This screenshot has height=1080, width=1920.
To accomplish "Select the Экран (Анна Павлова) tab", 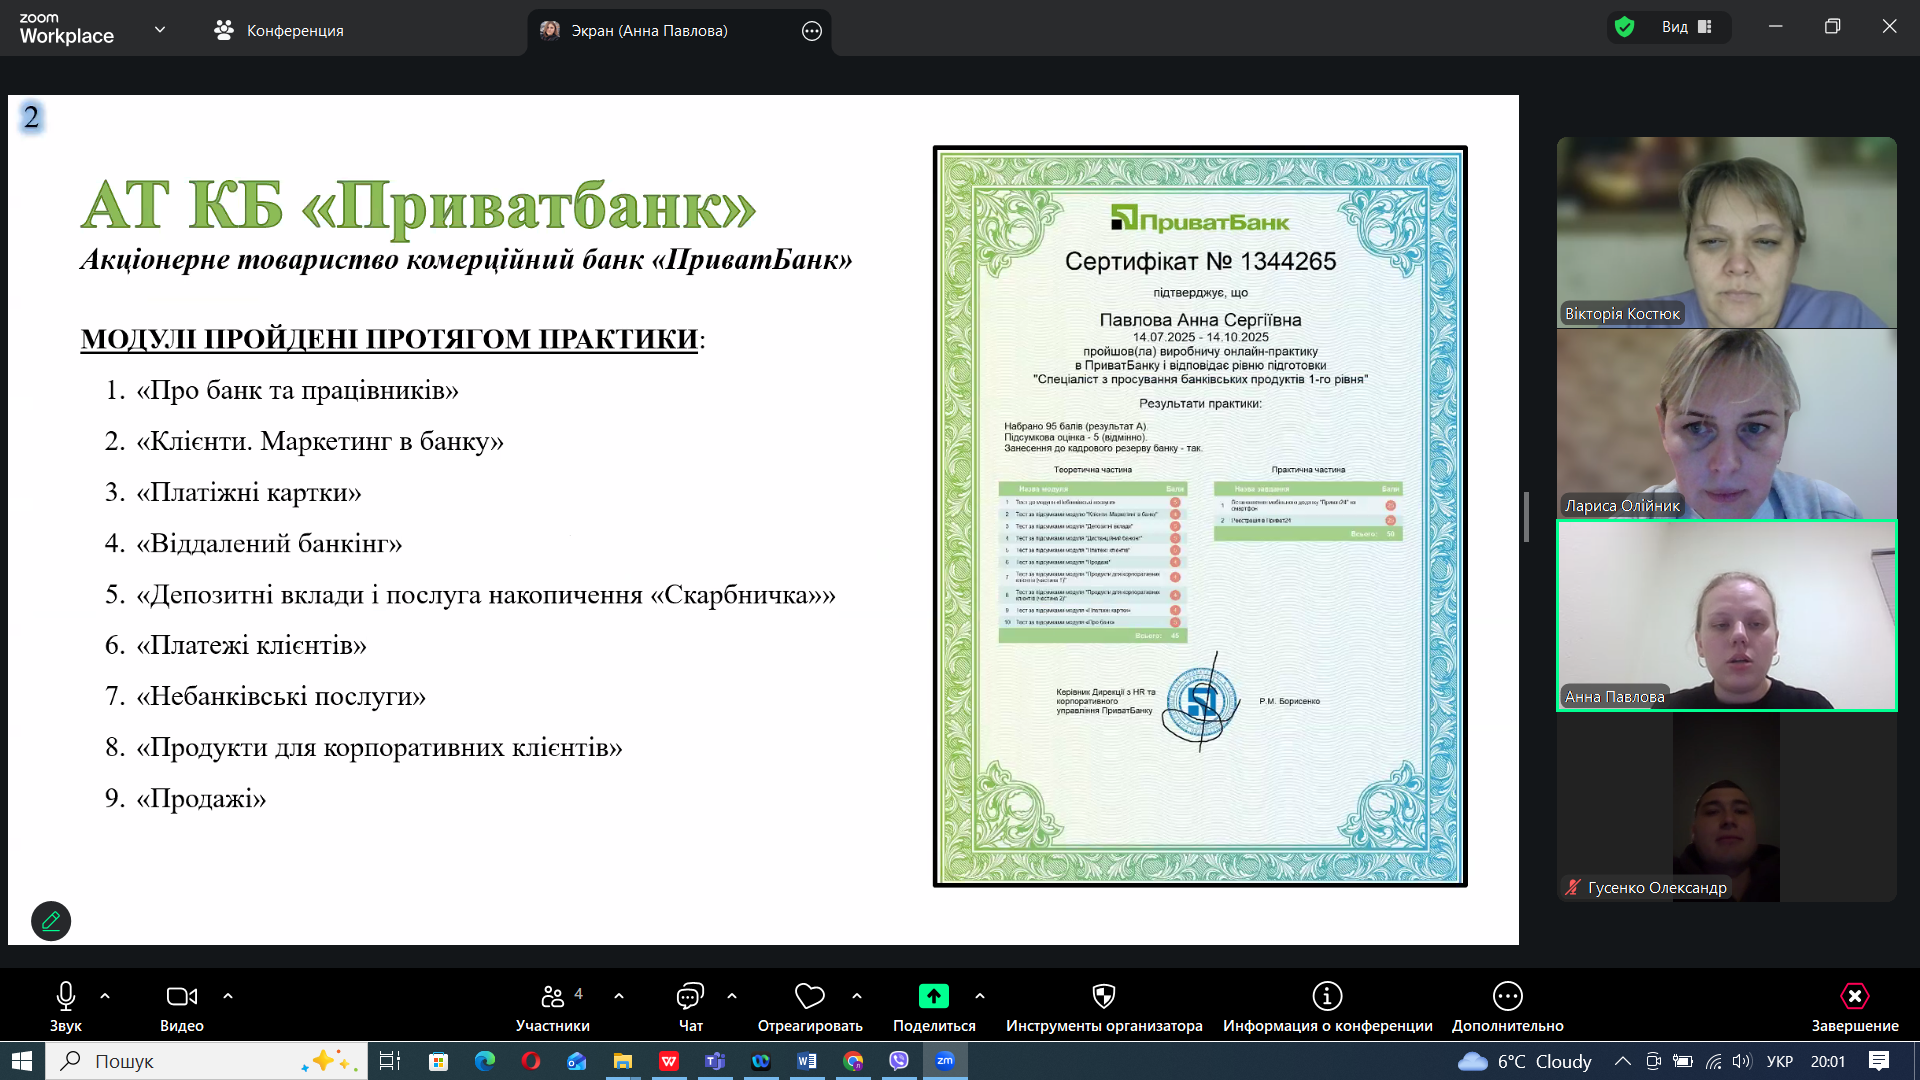I will [x=648, y=30].
